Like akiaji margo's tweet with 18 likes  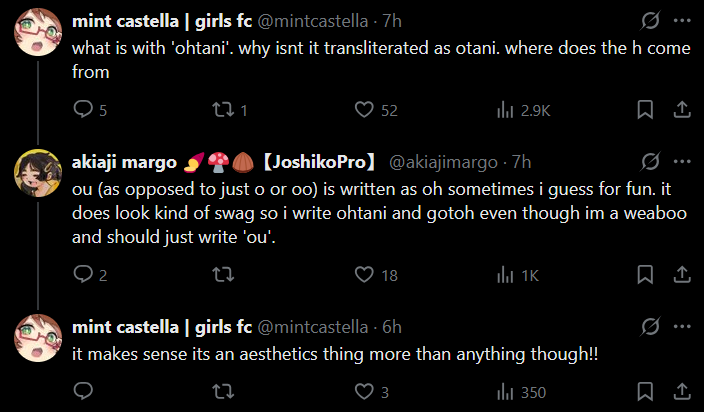click(365, 275)
